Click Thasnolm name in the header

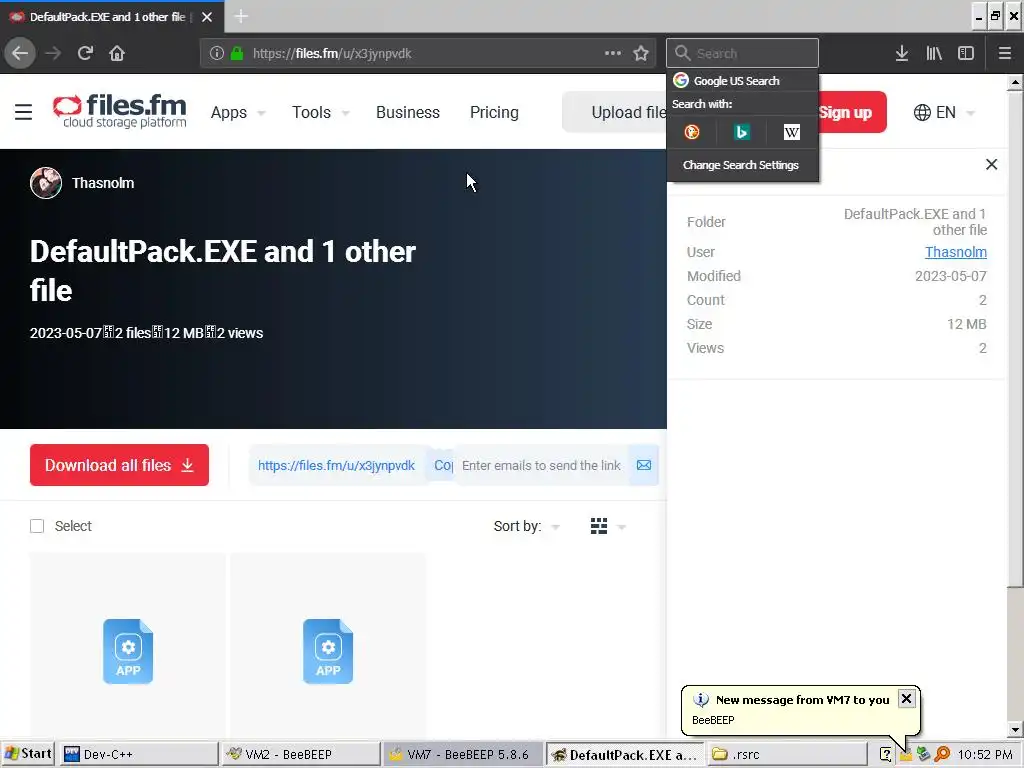[103, 183]
